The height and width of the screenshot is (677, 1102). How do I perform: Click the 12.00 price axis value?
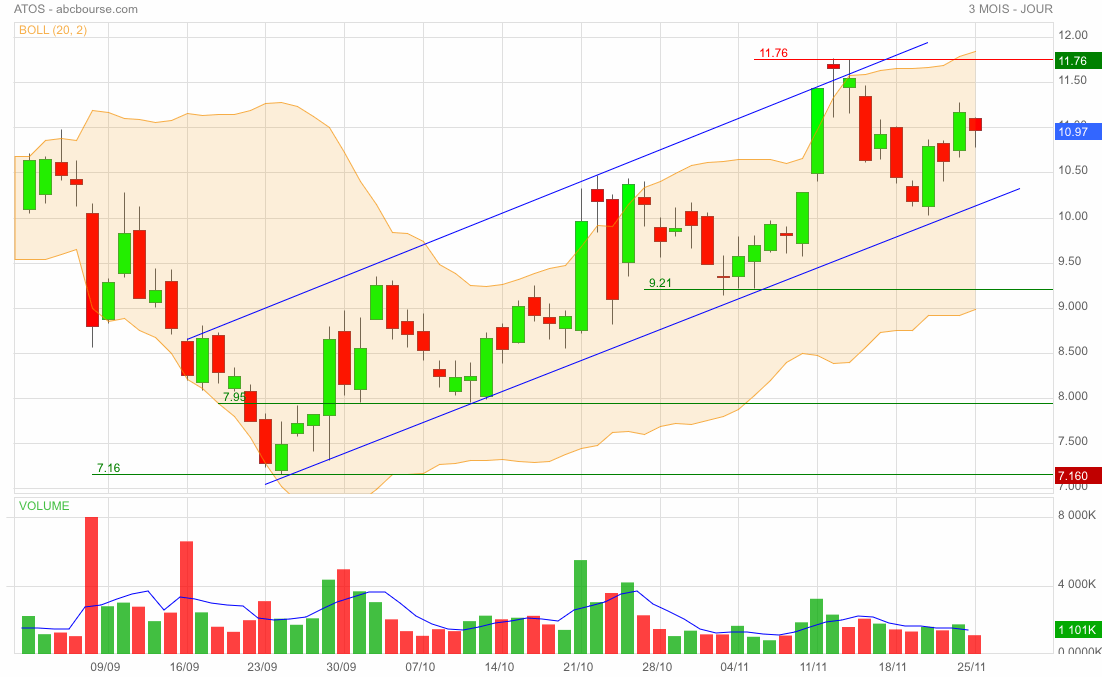(1073, 36)
